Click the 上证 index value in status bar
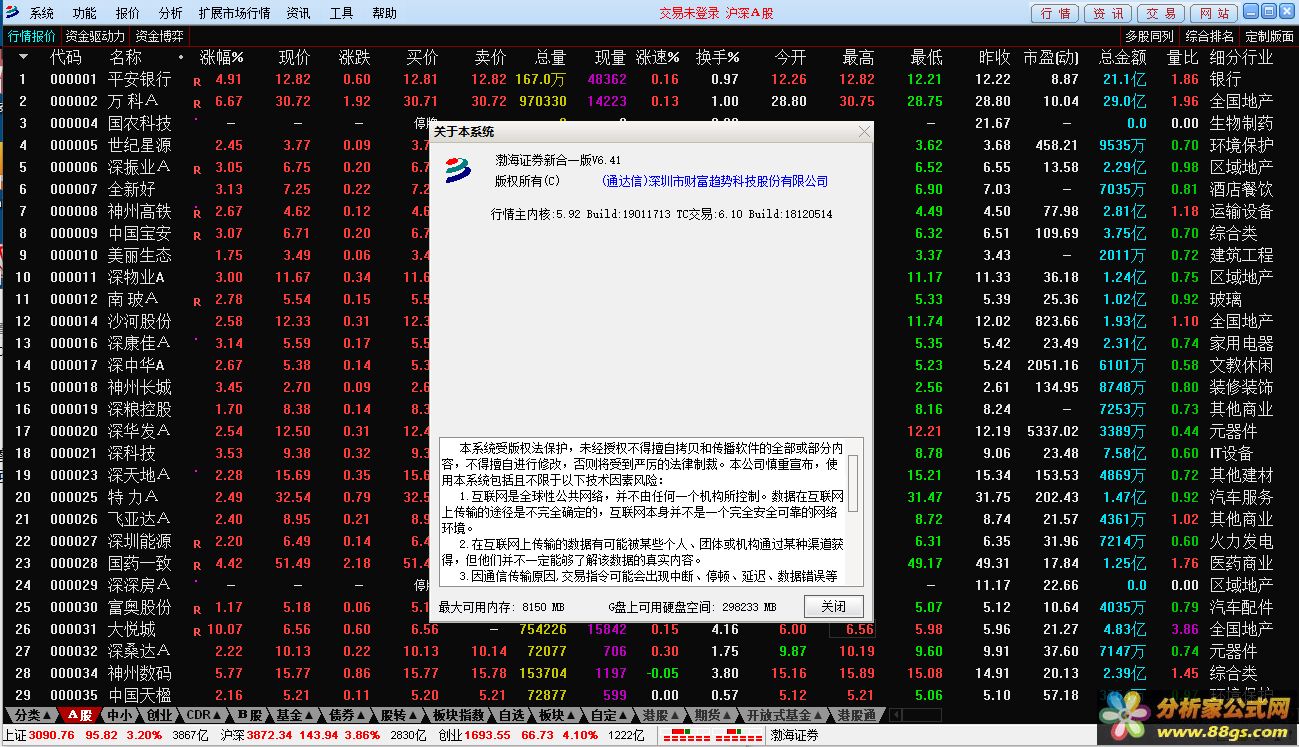1299x747 pixels. (52, 735)
